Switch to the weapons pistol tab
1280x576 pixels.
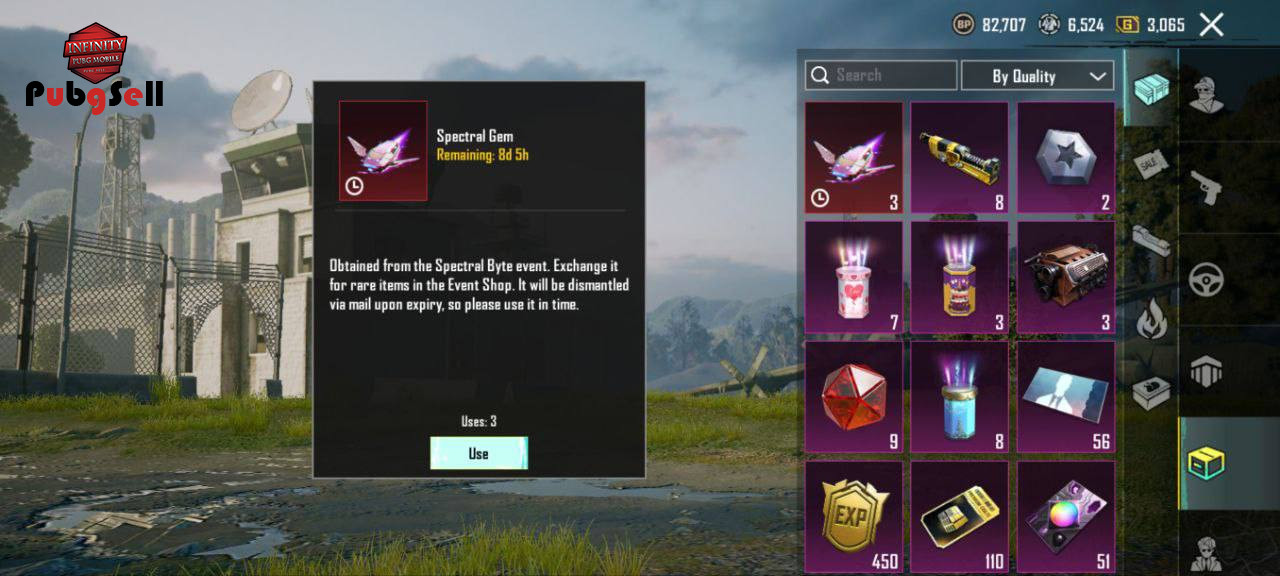click(1207, 186)
